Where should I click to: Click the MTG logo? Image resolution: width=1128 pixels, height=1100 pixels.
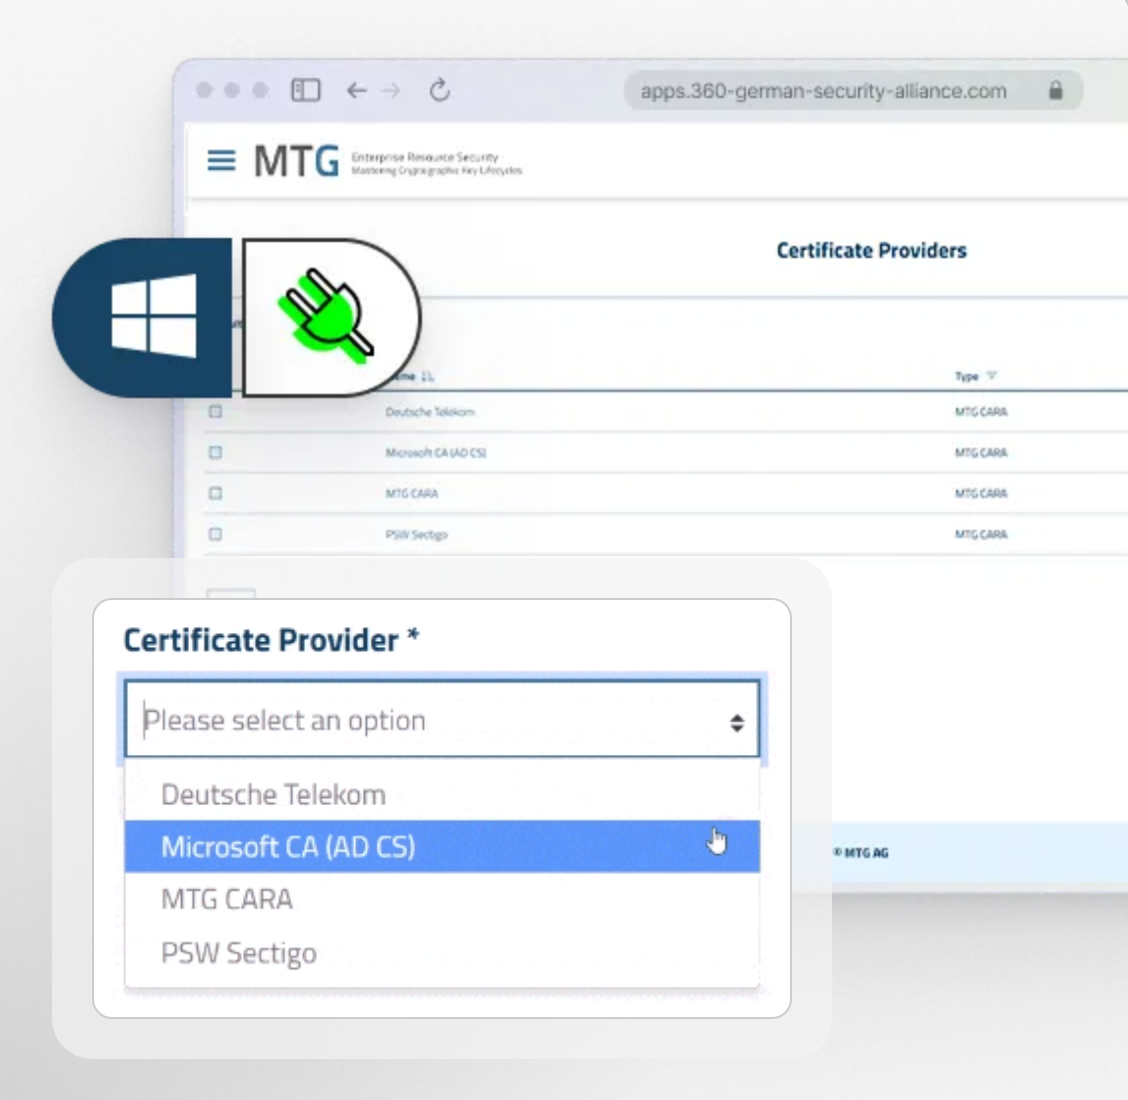(296, 161)
